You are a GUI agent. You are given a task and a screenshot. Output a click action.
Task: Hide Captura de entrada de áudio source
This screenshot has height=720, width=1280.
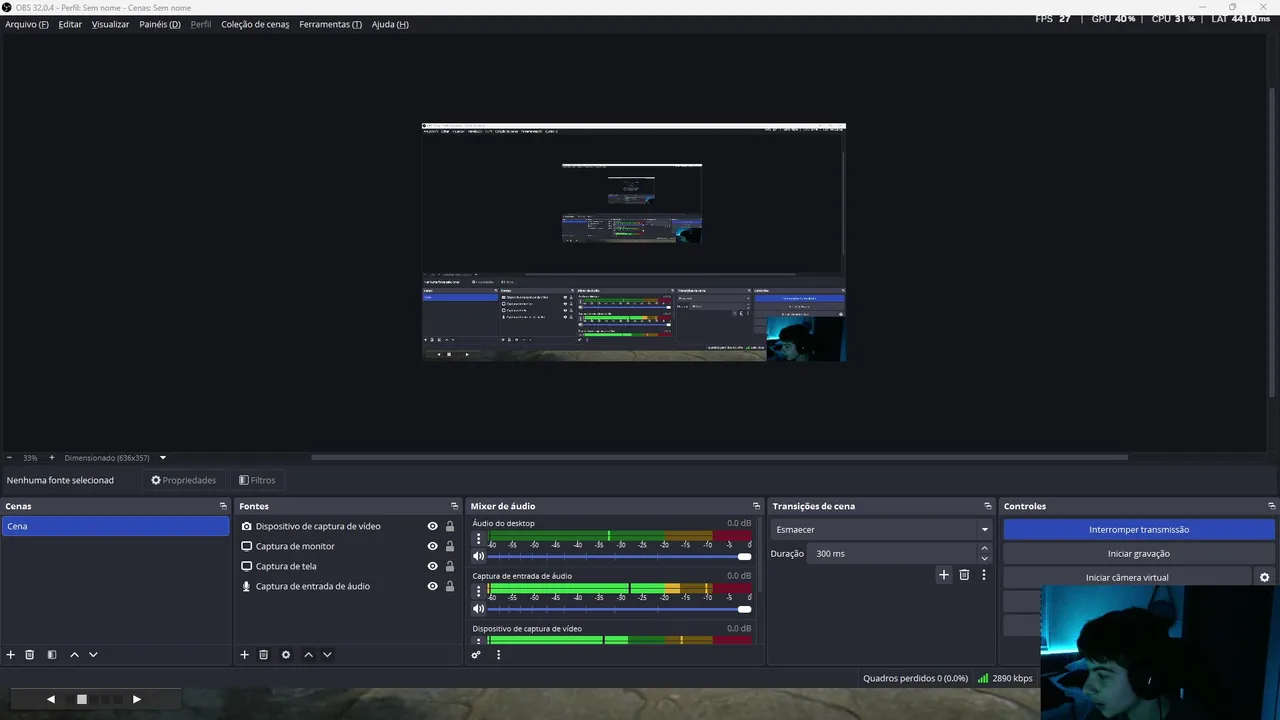click(x=432, y=586)
